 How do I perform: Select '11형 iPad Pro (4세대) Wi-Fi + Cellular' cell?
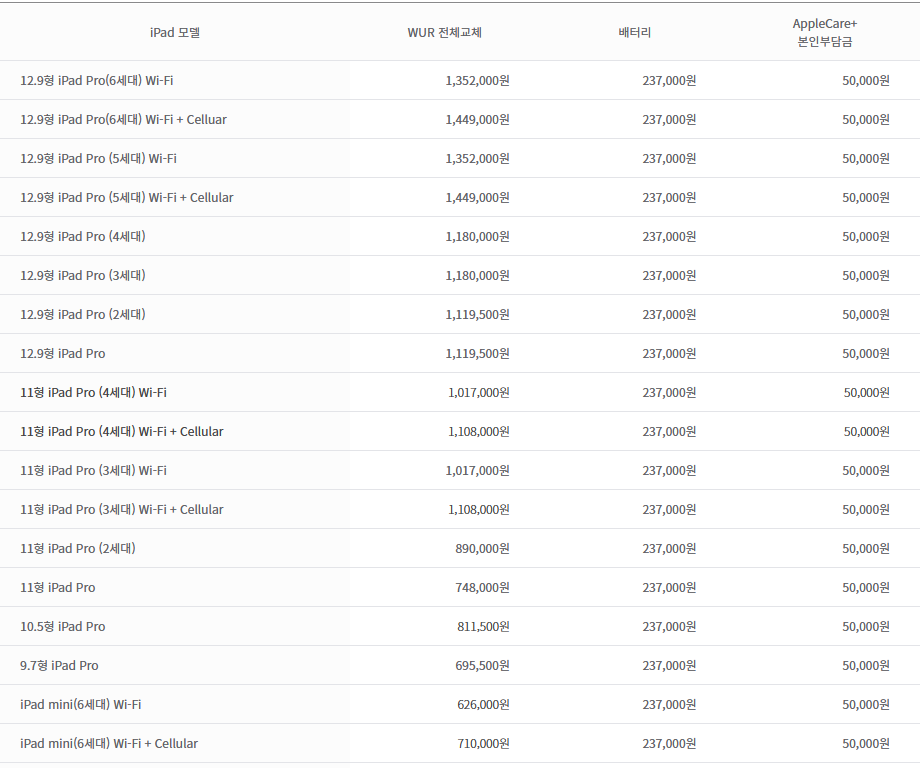pyautogui.click(x=122, y=432)
